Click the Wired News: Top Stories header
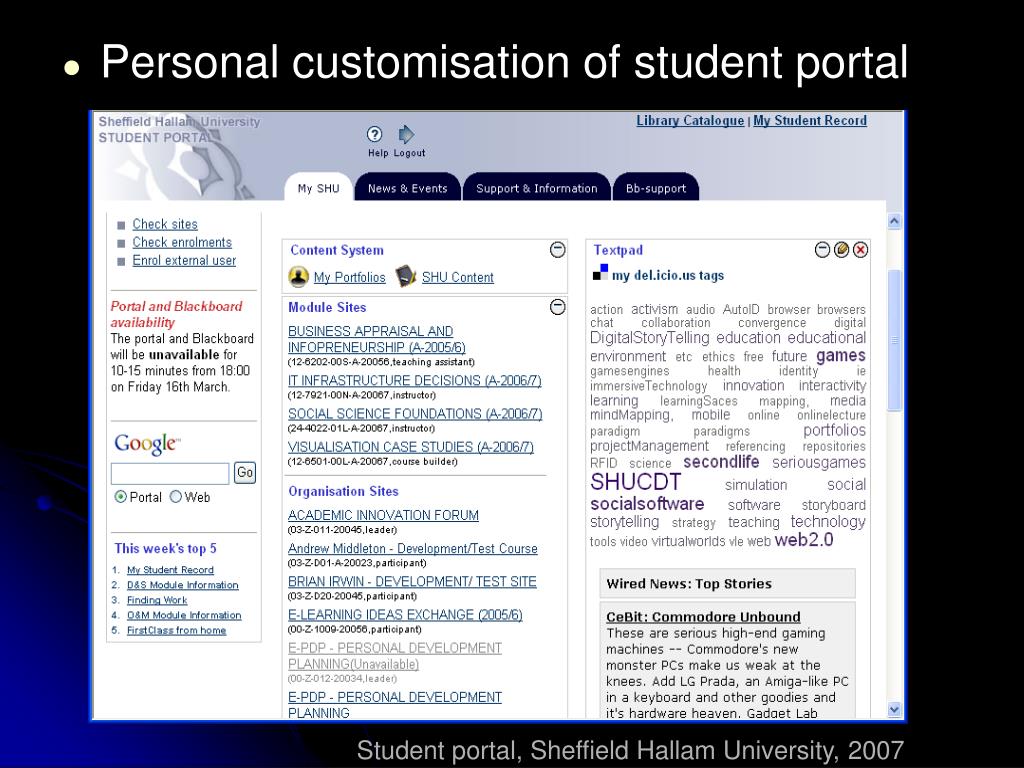Image resolution: width=1024 pixels, height=768 pixels. [727, 584]
